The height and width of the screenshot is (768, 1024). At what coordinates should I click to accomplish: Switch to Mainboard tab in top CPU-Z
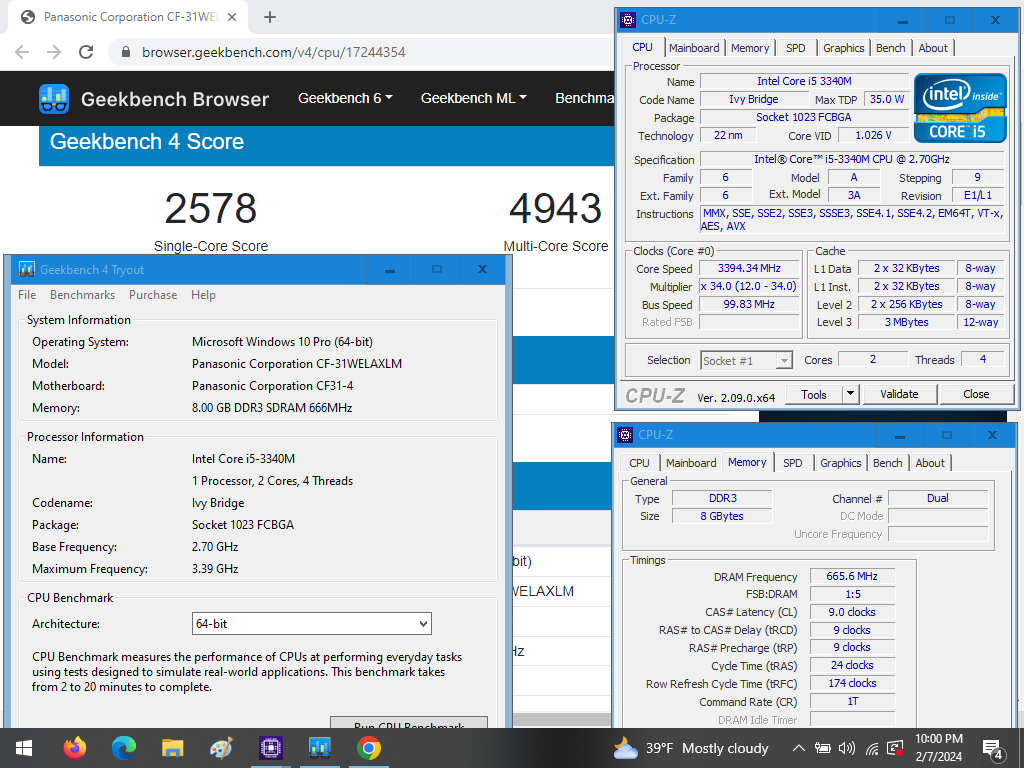pos(694,48)
